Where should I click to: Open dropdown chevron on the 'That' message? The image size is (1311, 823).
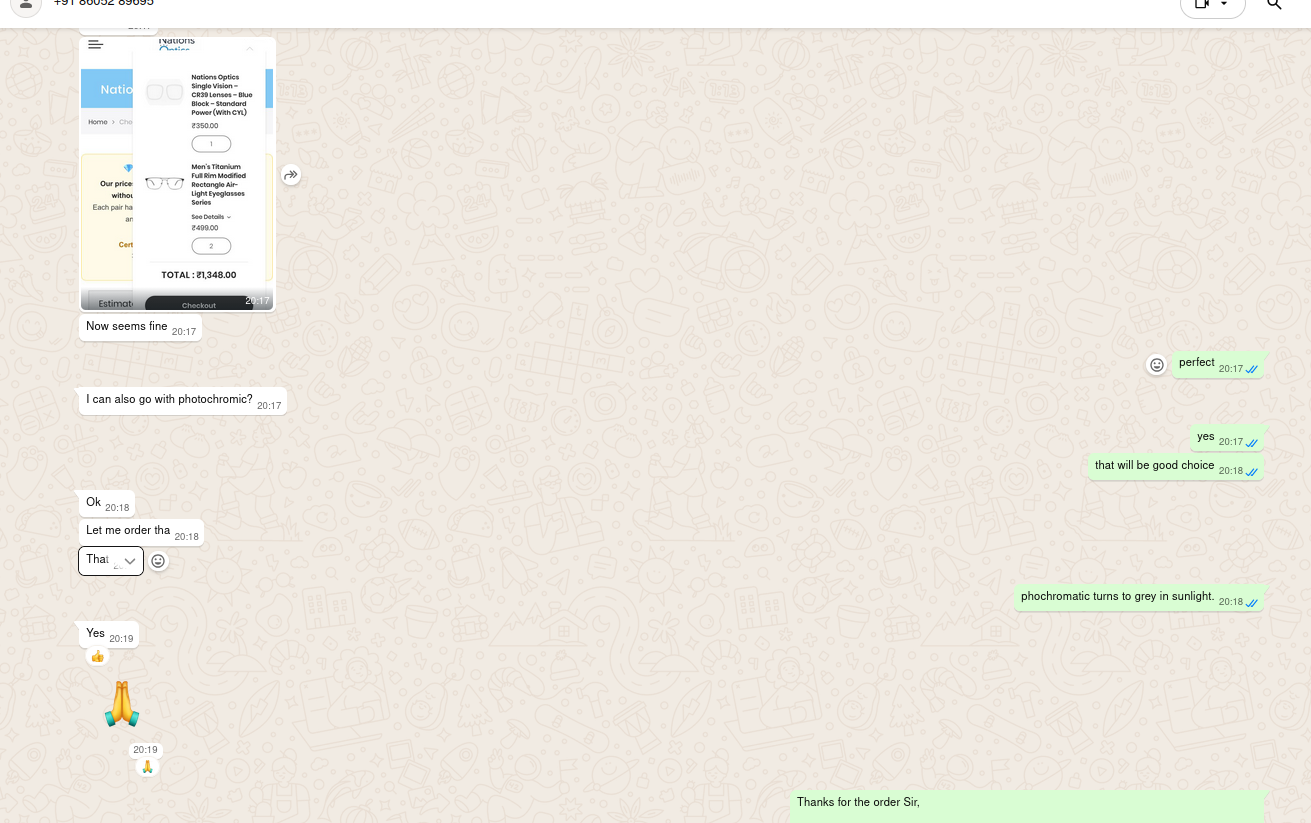[x=129, y=561]
